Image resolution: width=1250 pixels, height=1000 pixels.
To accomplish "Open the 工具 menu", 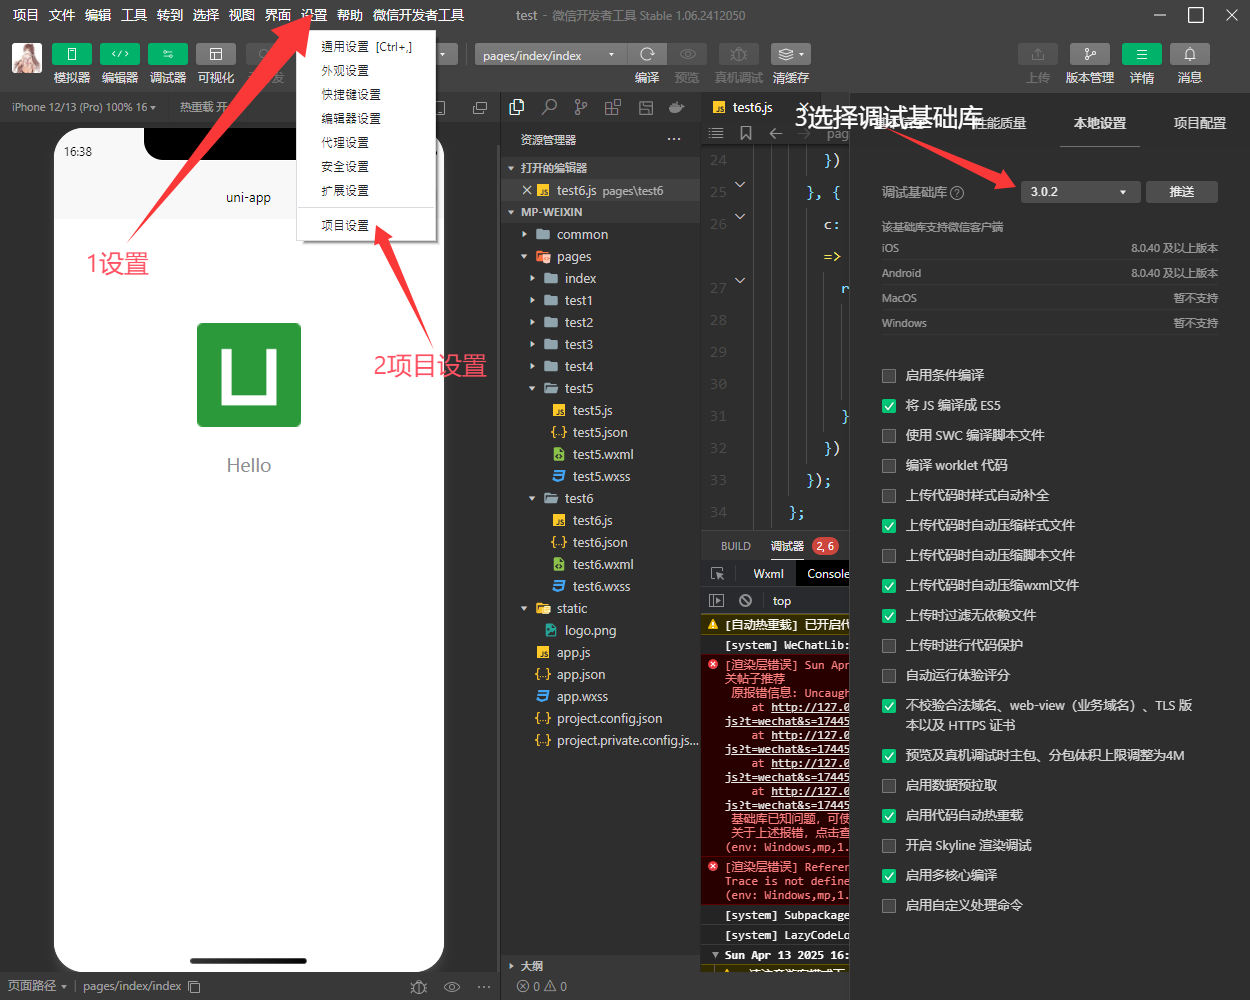I will click(x=134, y=15).
